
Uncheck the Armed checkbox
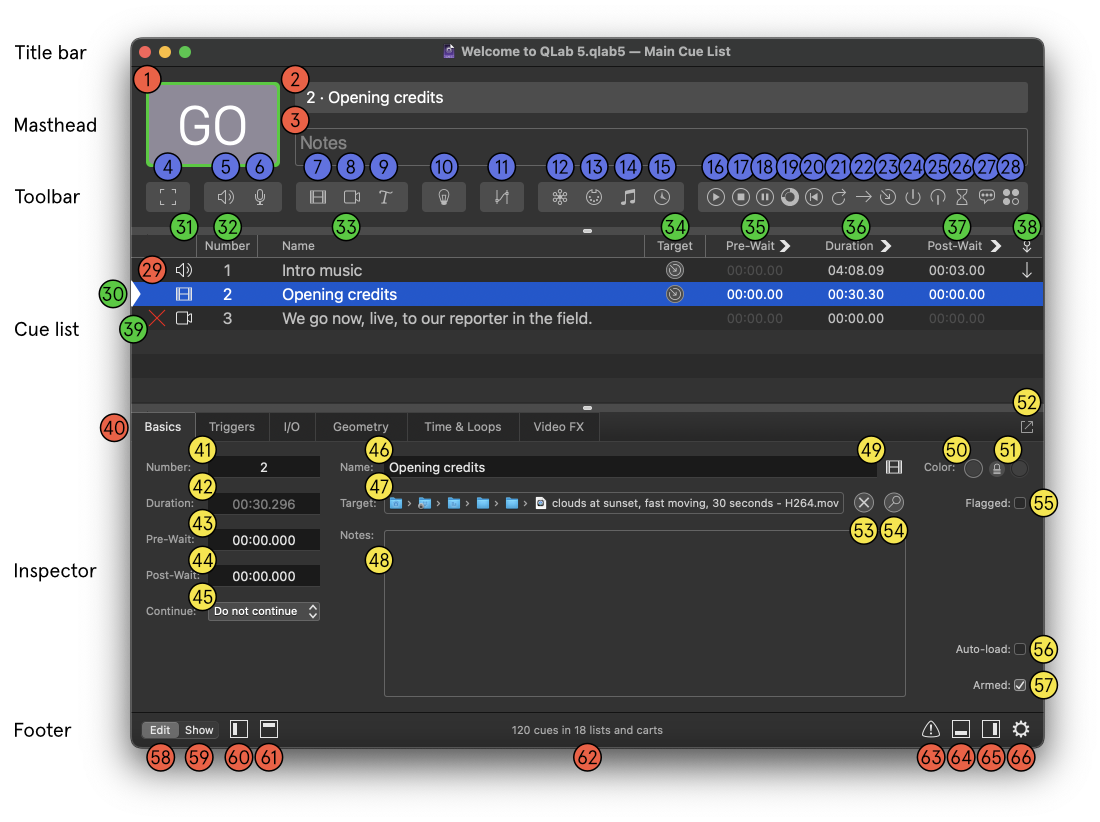(x=1019, y=685)
